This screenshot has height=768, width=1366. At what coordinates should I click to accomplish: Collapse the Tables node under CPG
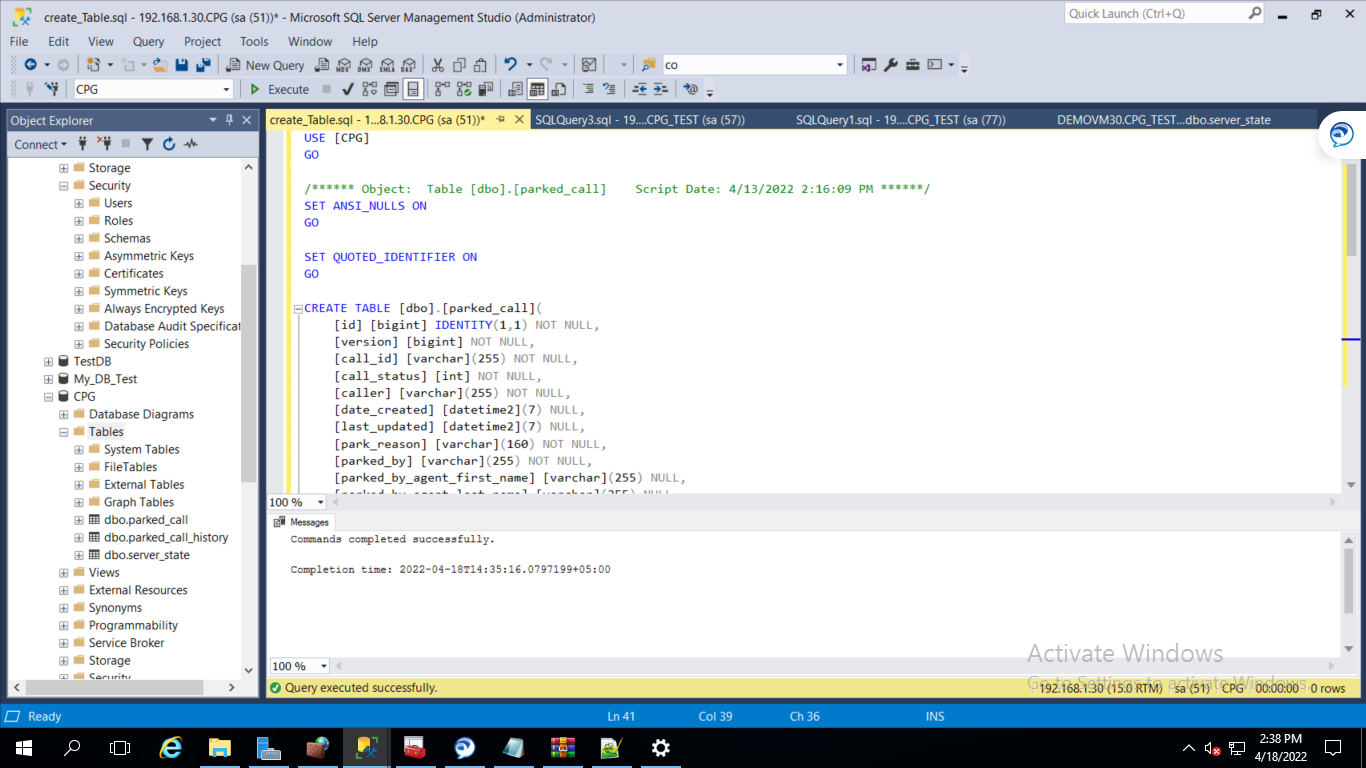tap(62, 431)
